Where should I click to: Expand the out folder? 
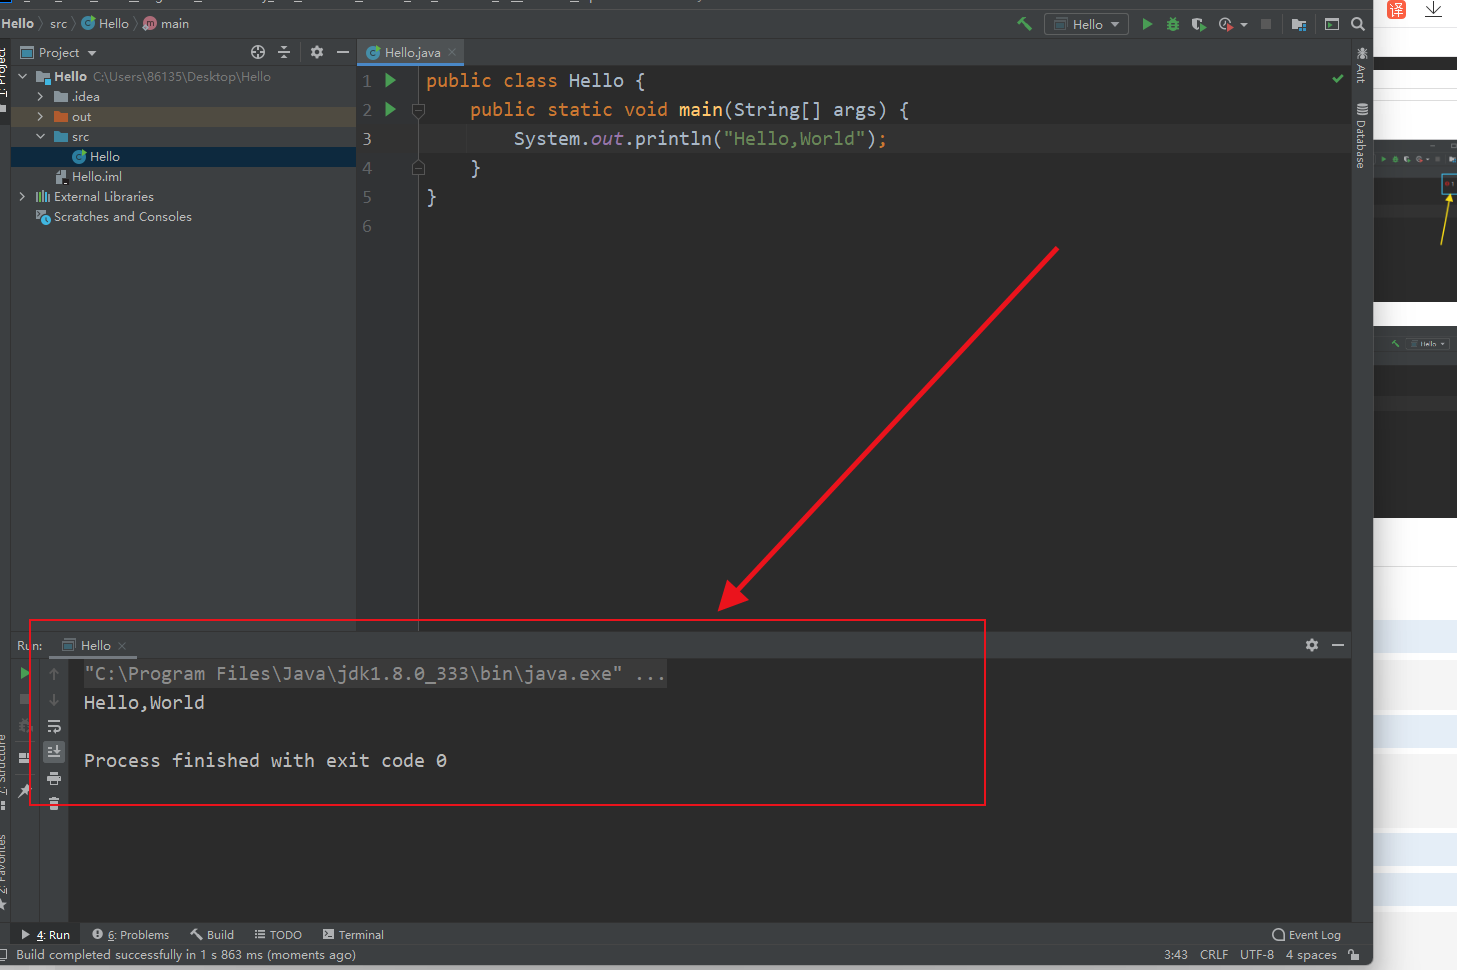(40, 117)
